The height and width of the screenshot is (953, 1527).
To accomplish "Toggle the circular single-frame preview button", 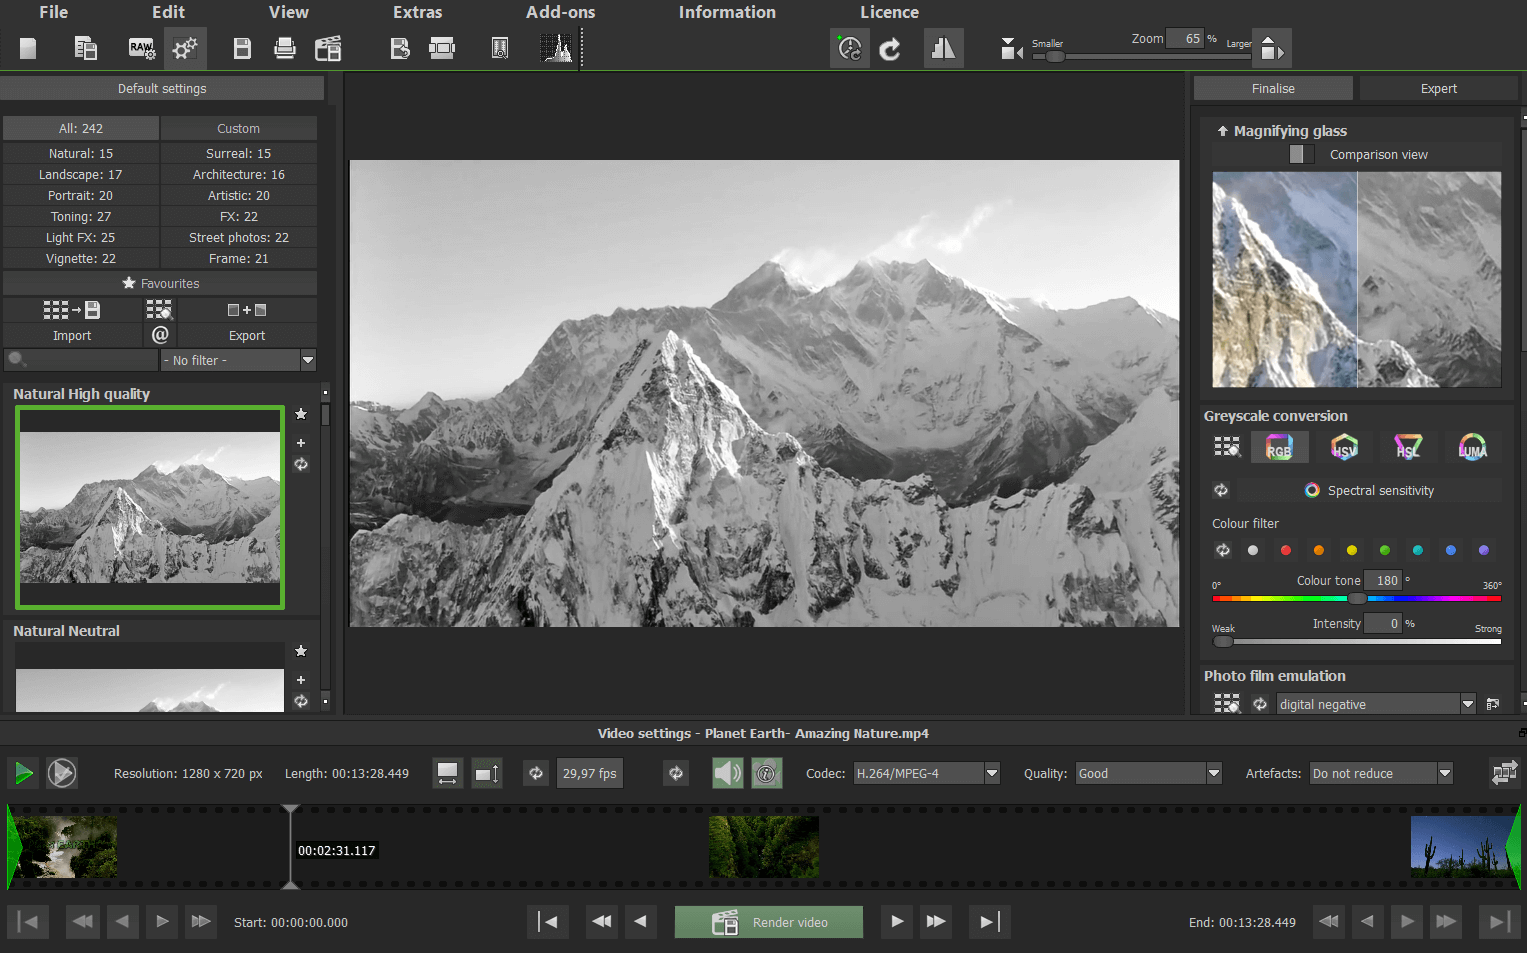I will pyautogui.click(x=62, y=773).
